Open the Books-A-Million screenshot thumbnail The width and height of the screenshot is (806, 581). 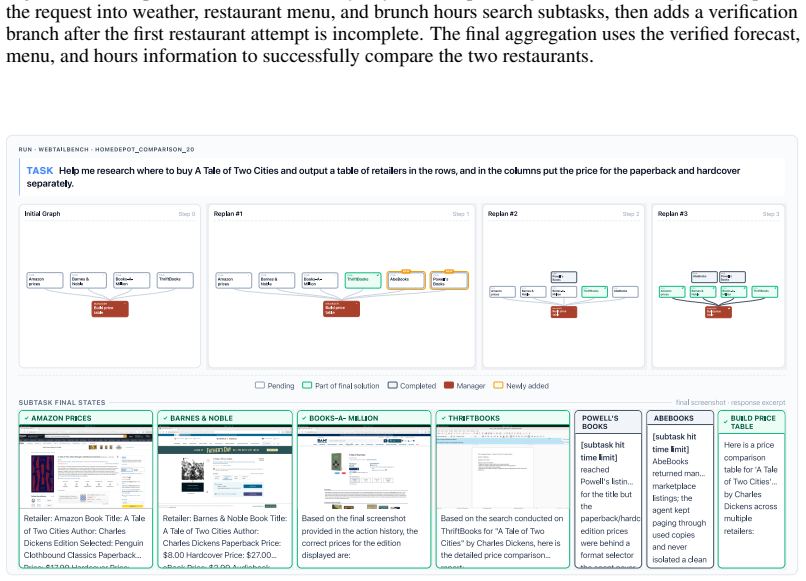[364, 467]
